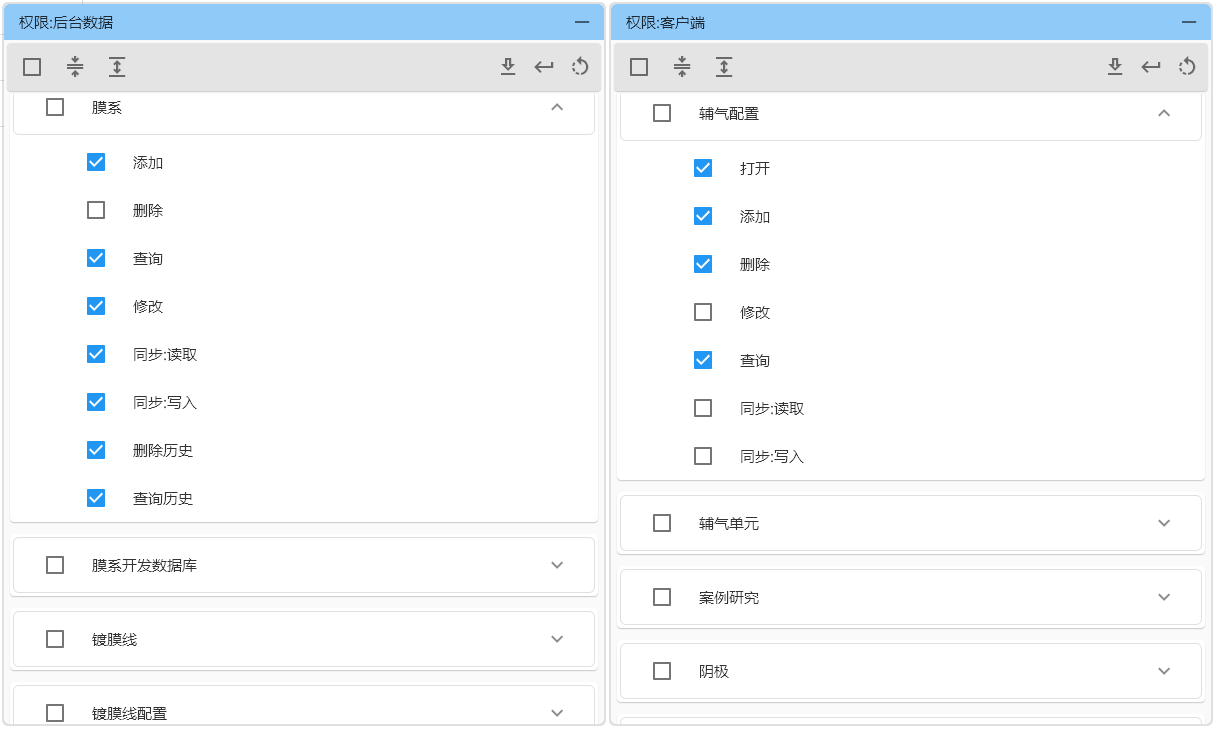Expand the 辅气单元 section chevron
This screenshot has width=1216, height=730.
pyautogui.click(x=1164, y=523)
